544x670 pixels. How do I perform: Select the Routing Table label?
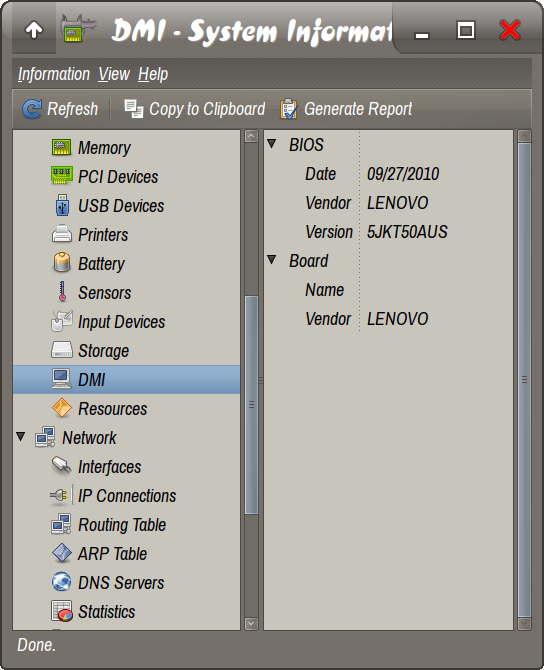122,525
